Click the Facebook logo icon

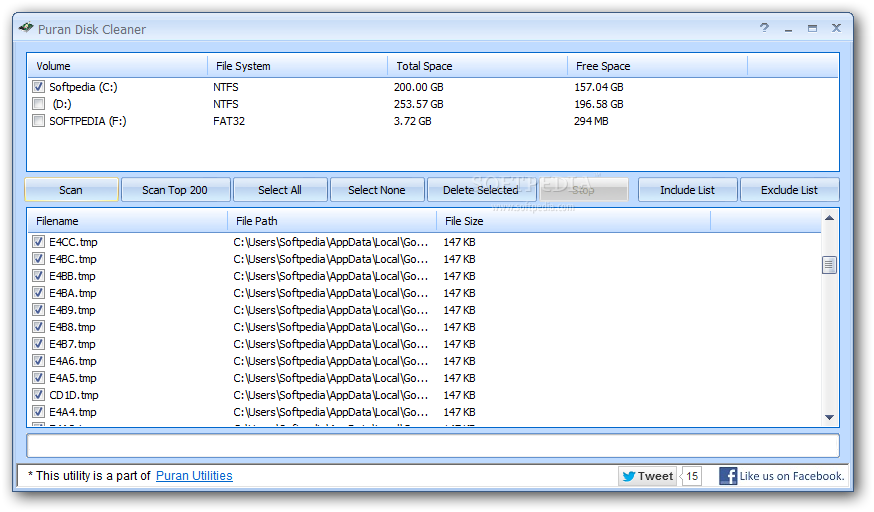[728, 476]
